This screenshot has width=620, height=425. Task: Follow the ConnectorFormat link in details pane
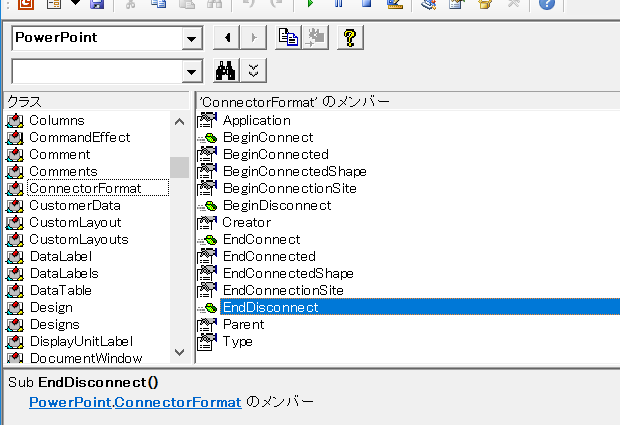[x=178, y=402]
